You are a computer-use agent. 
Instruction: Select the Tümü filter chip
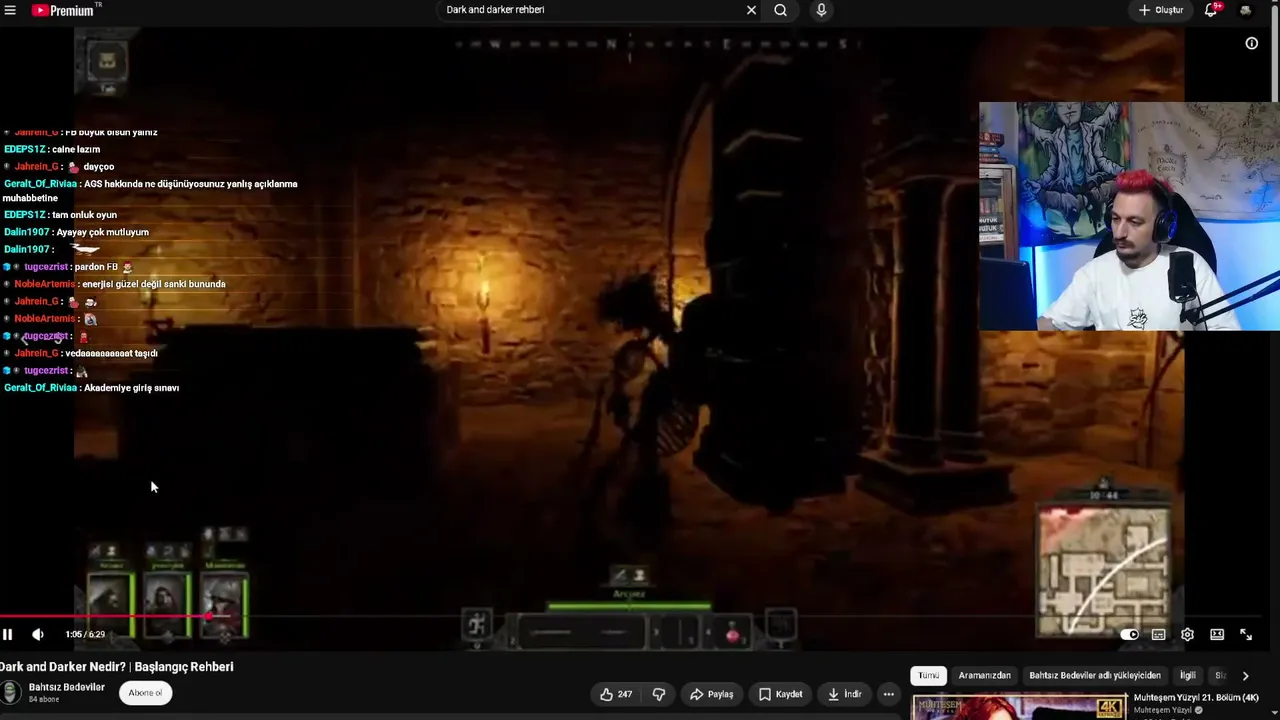(929, 676)
